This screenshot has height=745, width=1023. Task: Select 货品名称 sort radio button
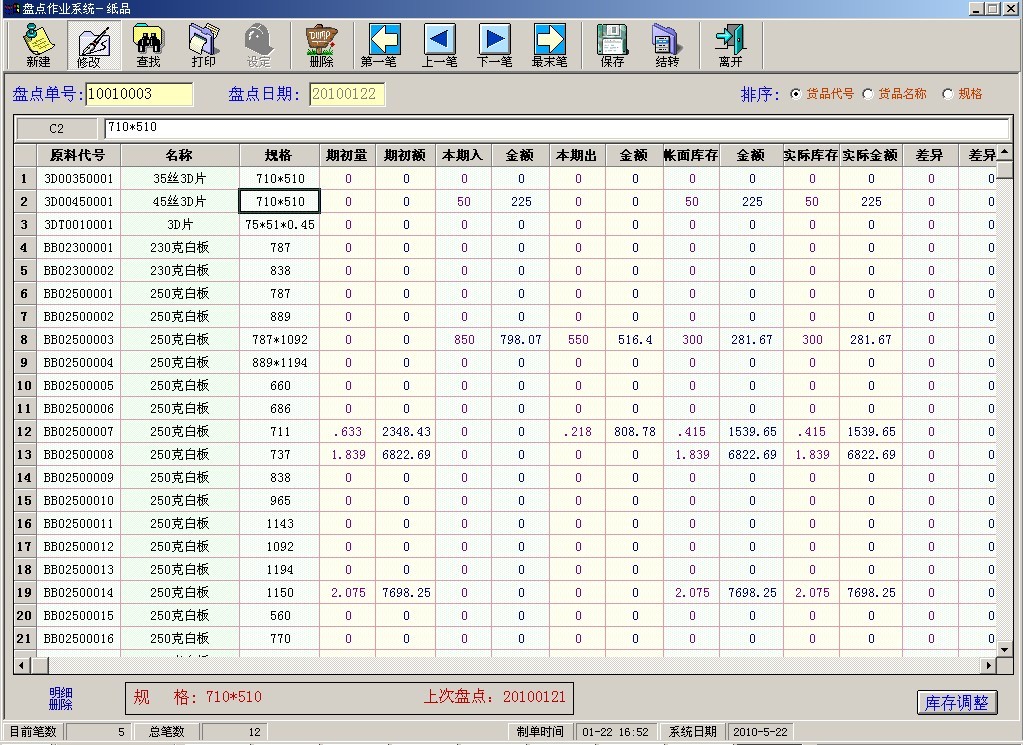(x=867, y=94)
